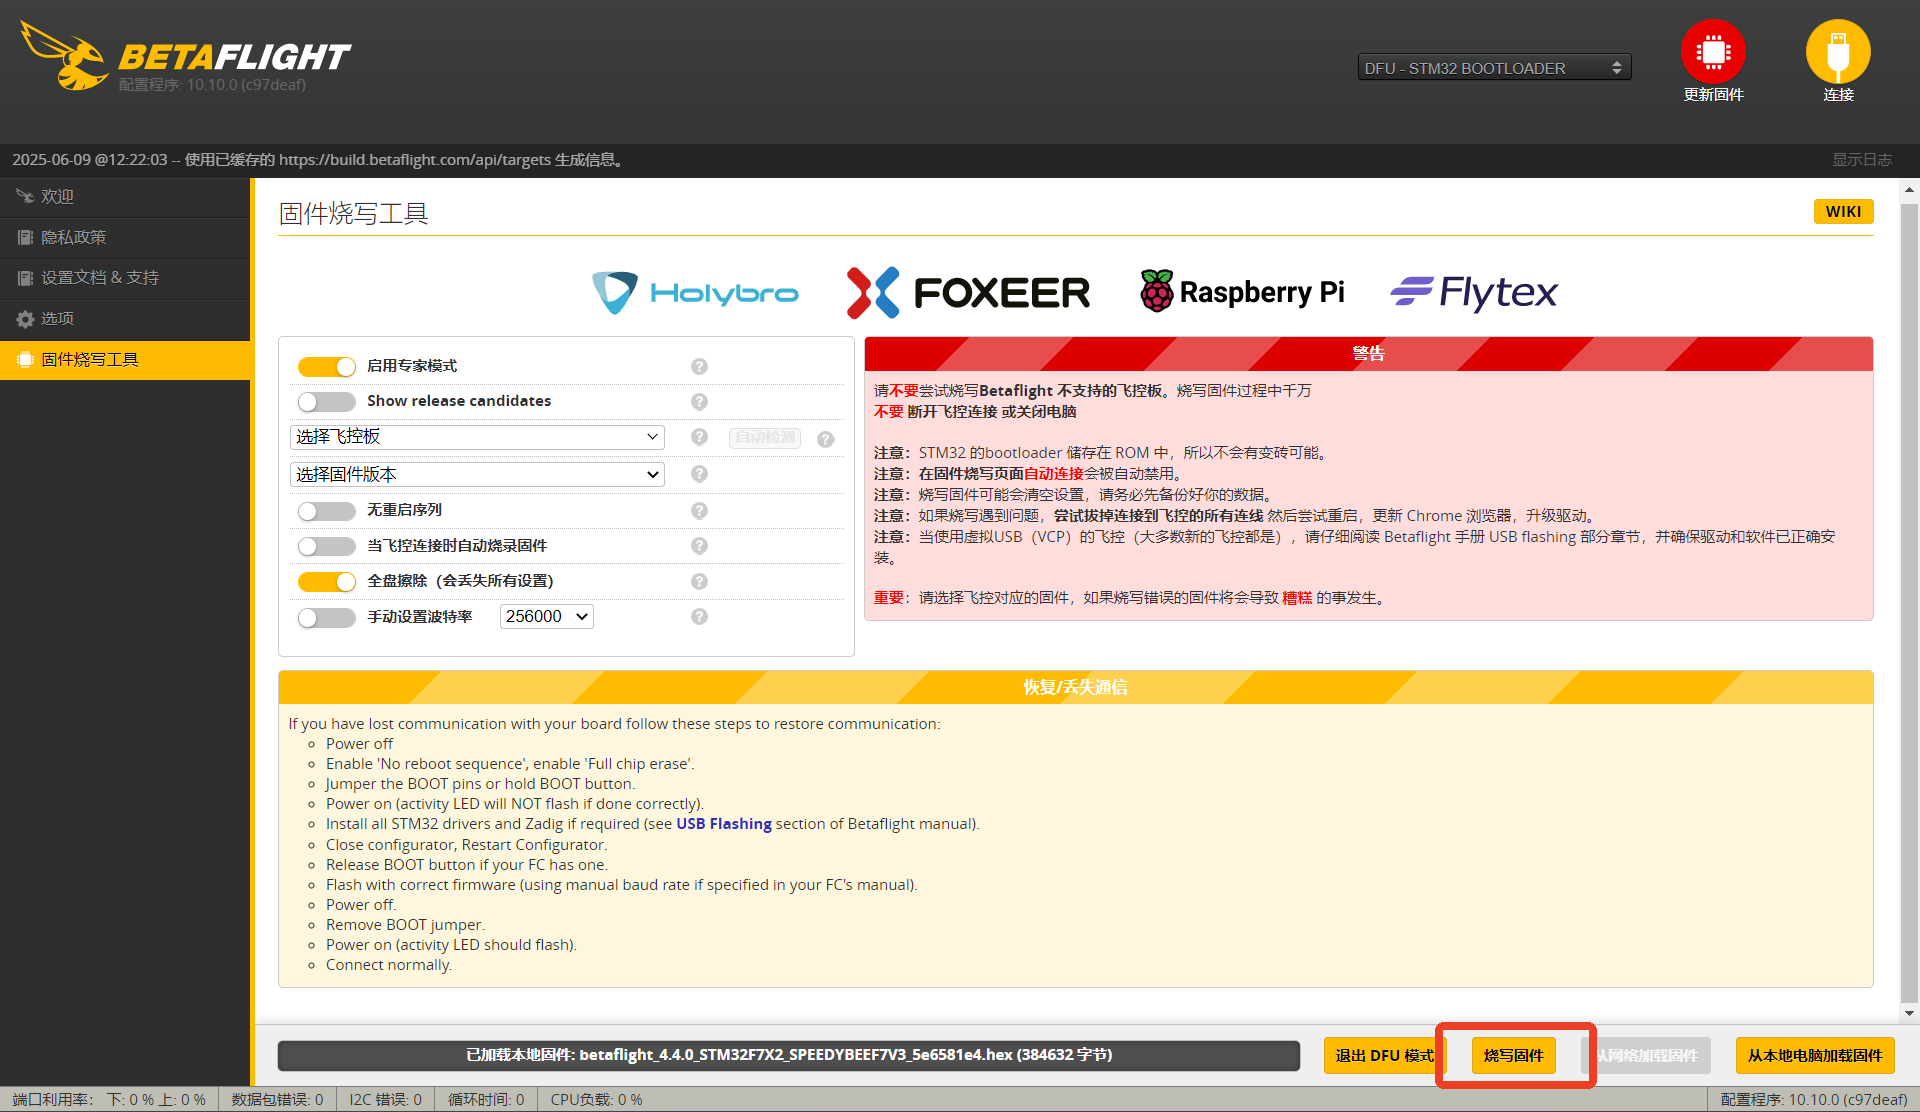The width and height of the screenshot is (1920, 1112).
Task: Click CPU负载 status bar entry
Action: [597, 1100]
